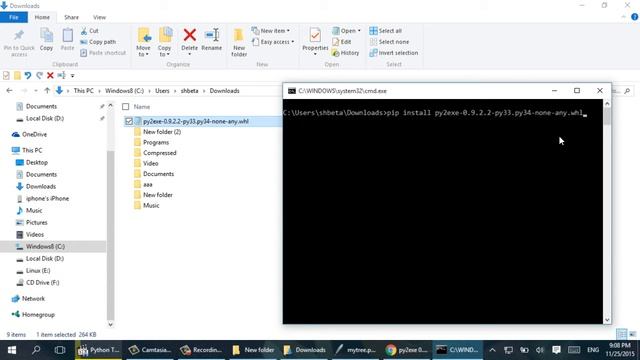Screen dimensions: 640x360
Task: Open the Move to dropdown
Action: click(x=143, y=43)
